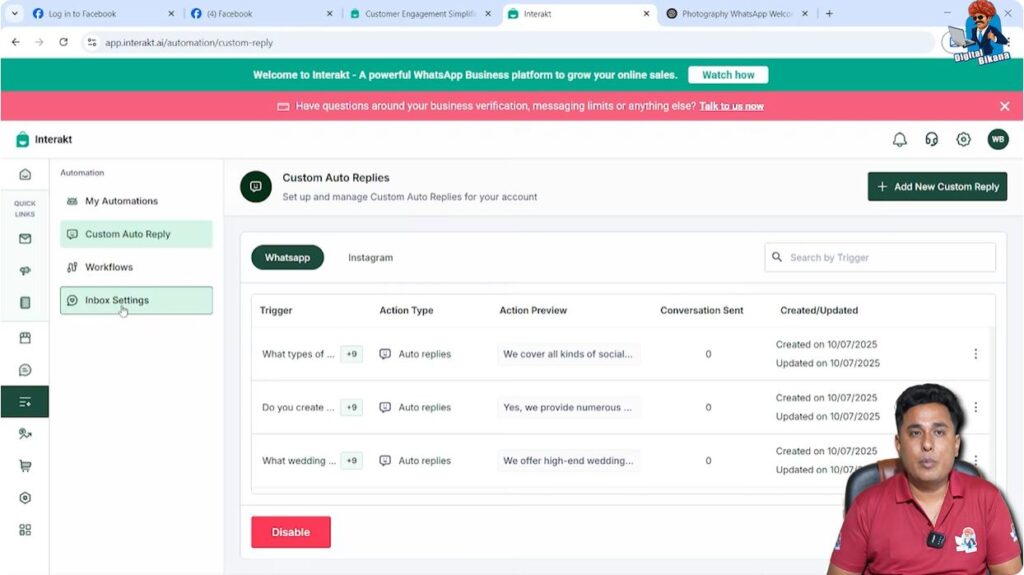Open the notifications bell icon
The width and height of the screenshot is (1024, 575).
[899, 139]
